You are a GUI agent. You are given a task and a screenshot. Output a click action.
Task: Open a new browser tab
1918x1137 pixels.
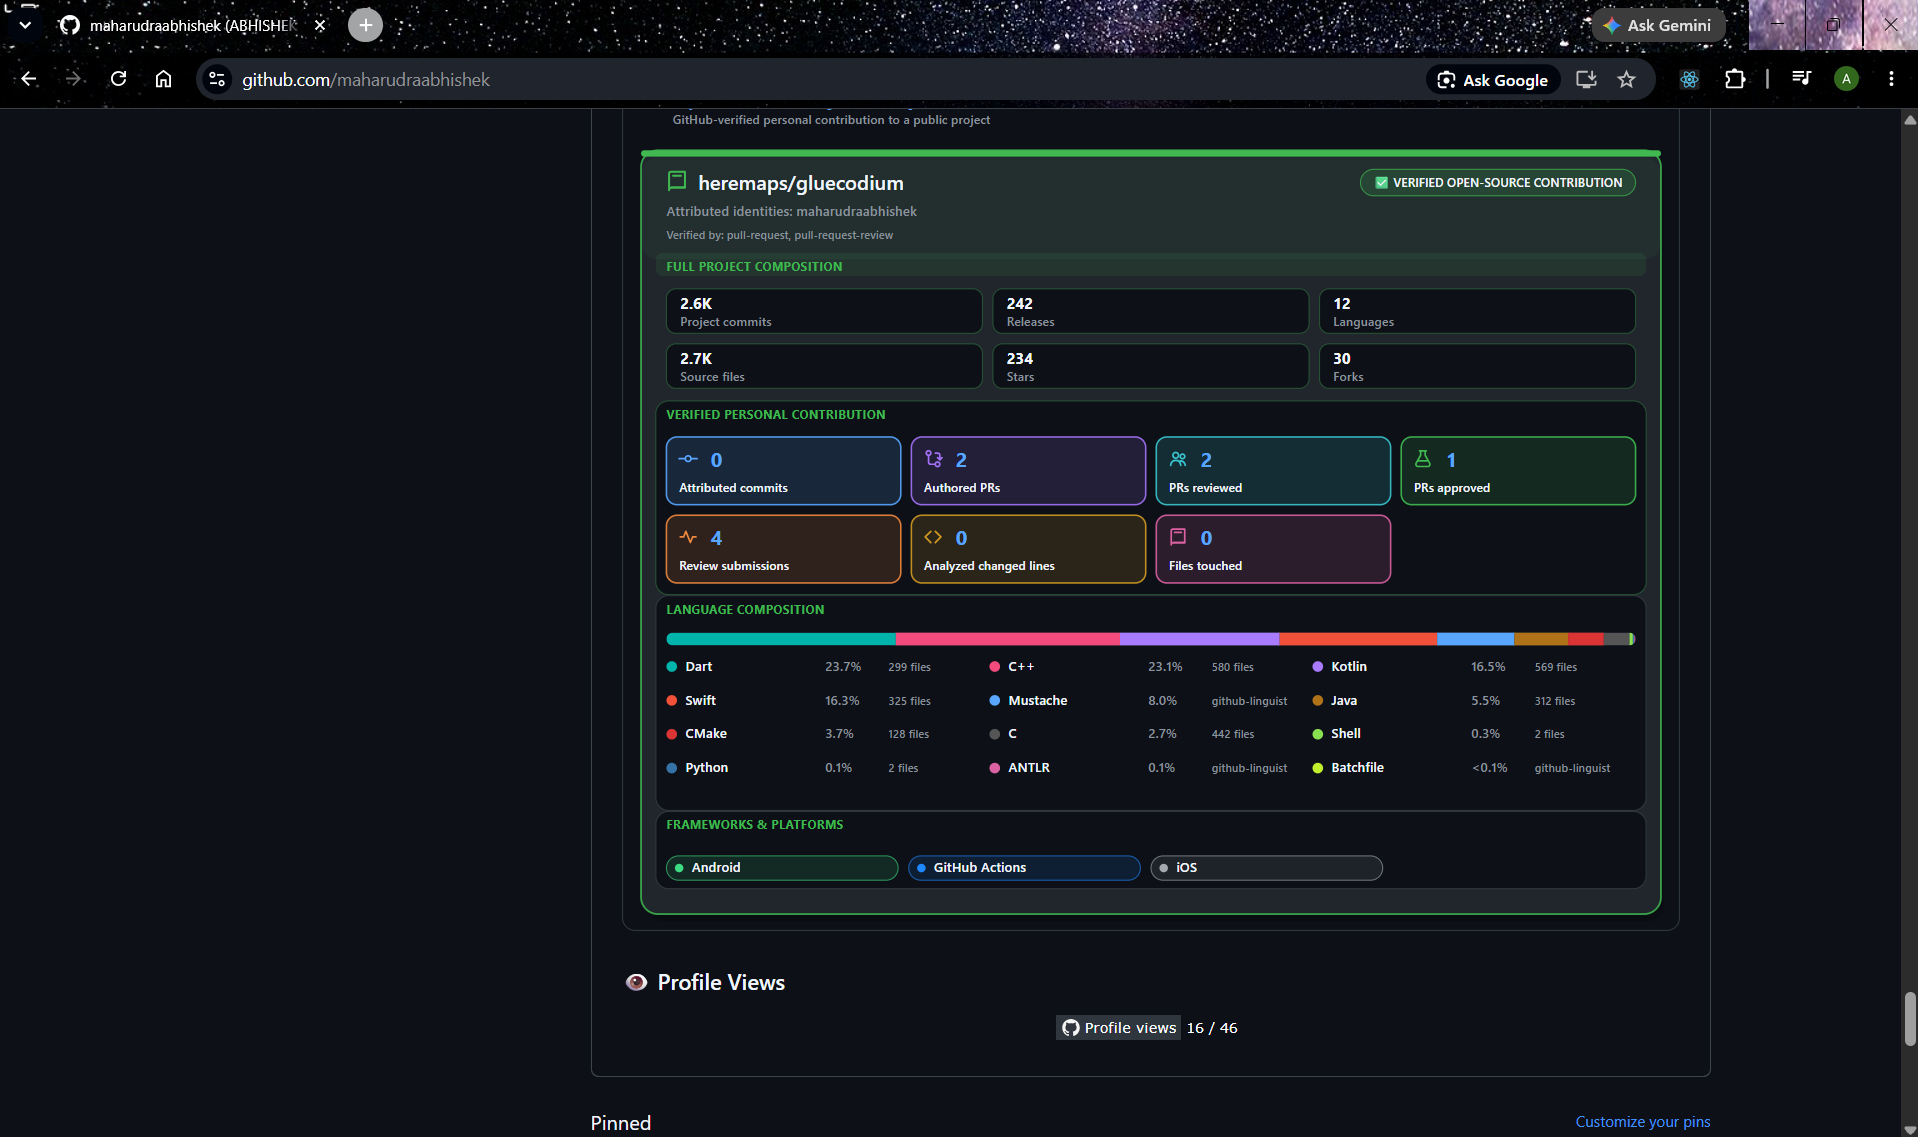click(x=365, y=25)
